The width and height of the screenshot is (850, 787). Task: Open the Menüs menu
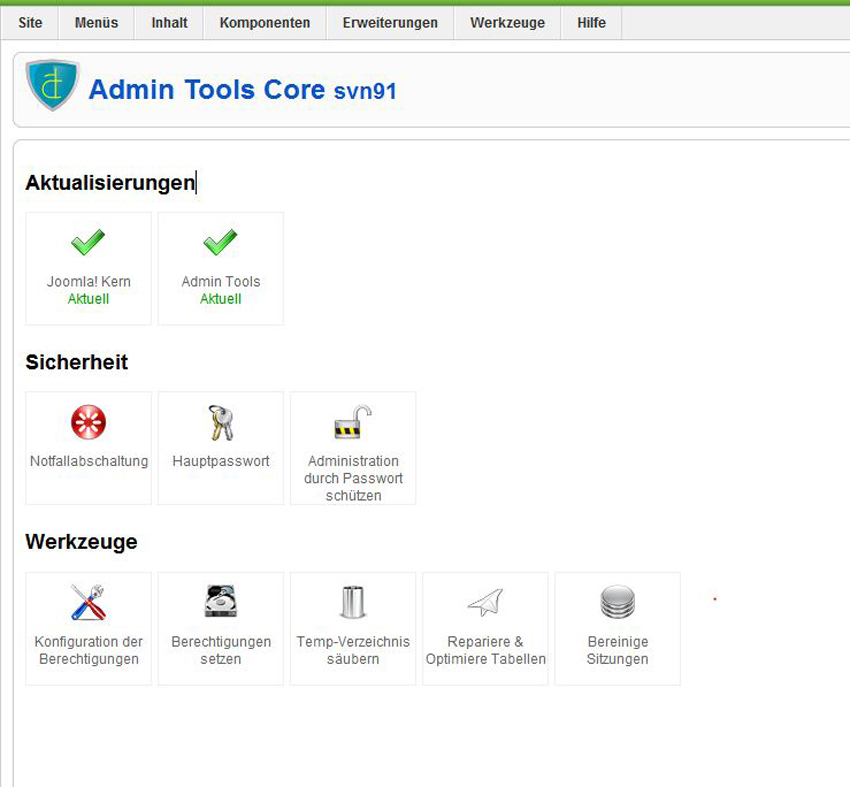96,23
